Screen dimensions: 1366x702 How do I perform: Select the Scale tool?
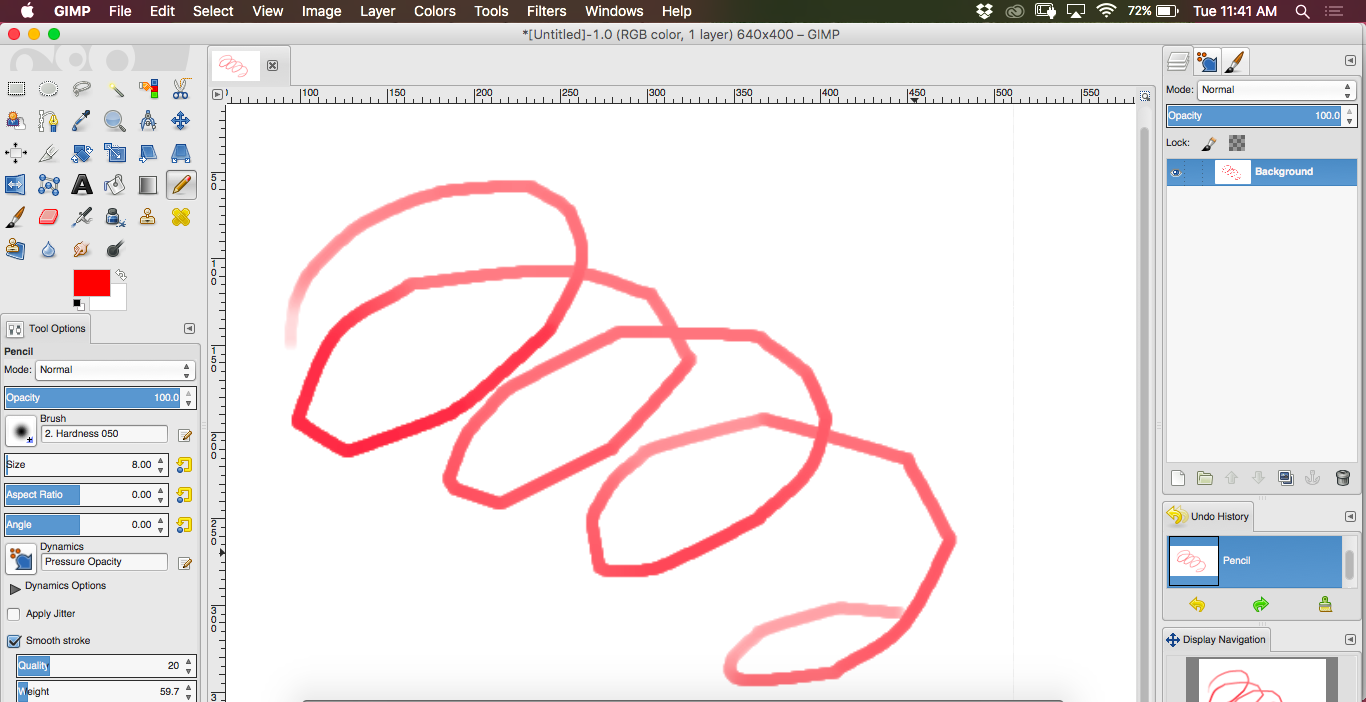coord(115,153)
